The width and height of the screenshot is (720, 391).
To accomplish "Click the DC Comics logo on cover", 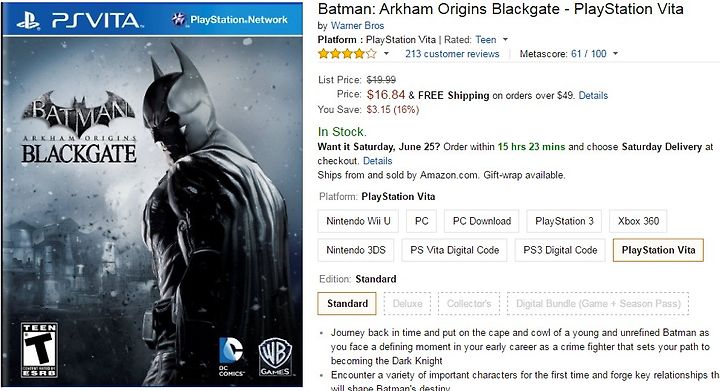I will 231,357.
